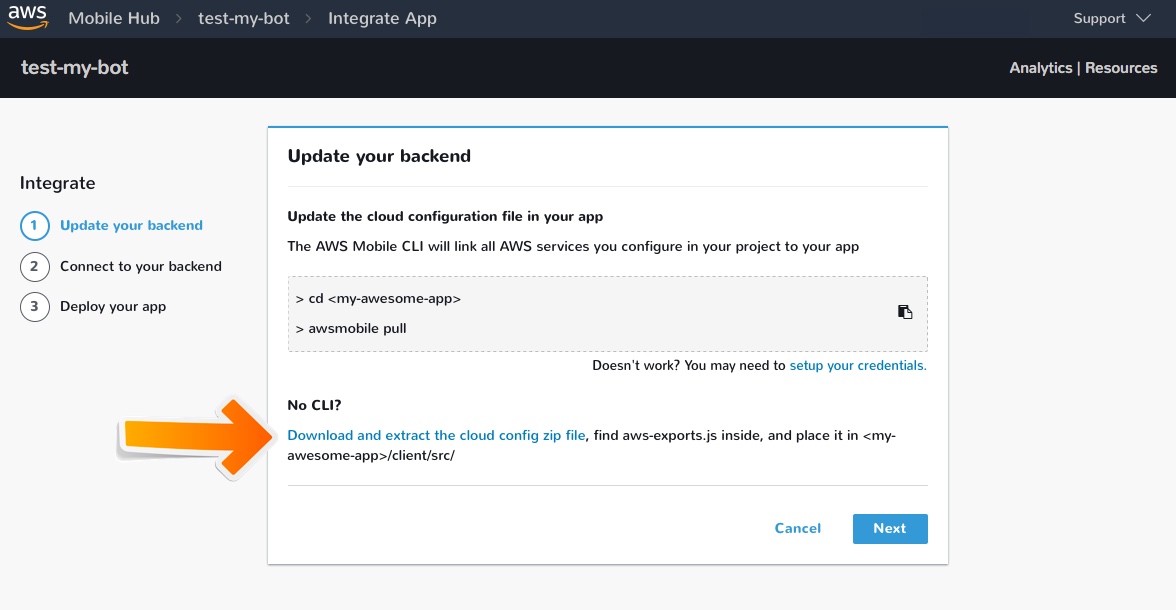The width and height of the screenshot is (1176, 610).
Task: Open the Resources link
Action: tap(1121, 68)
